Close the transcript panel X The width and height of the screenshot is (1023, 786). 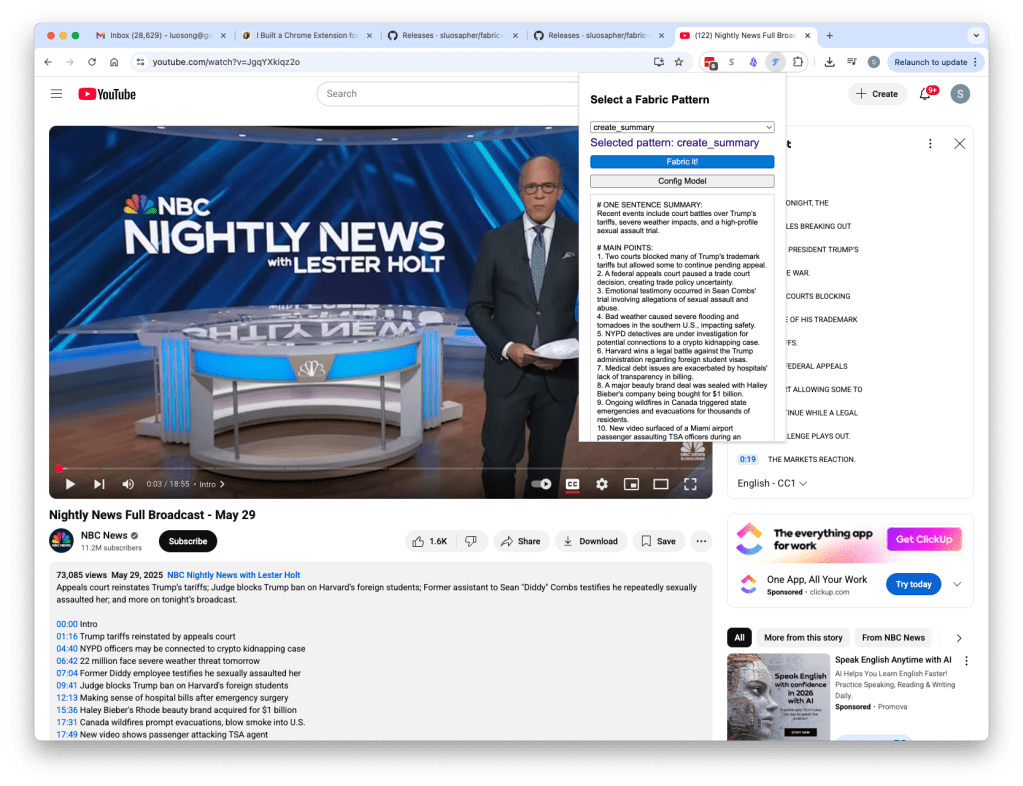(959, 144)
